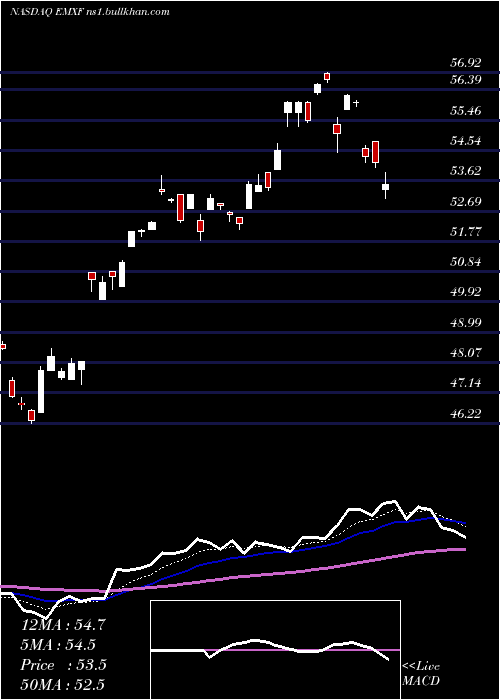Image resolution: width=500 pixels, height=700 pixels.
Task: Select the 56.92 price level label
Action: (x=465, y=62)
